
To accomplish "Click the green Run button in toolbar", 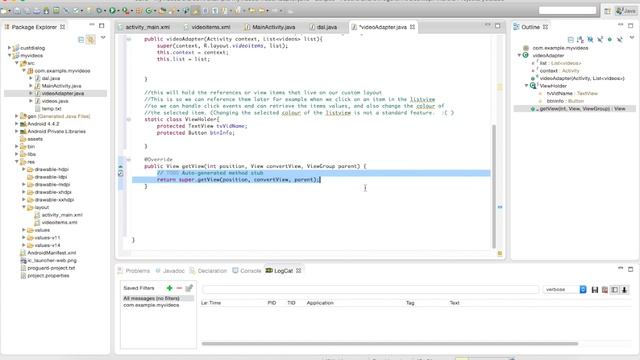I will click(112, 11).
